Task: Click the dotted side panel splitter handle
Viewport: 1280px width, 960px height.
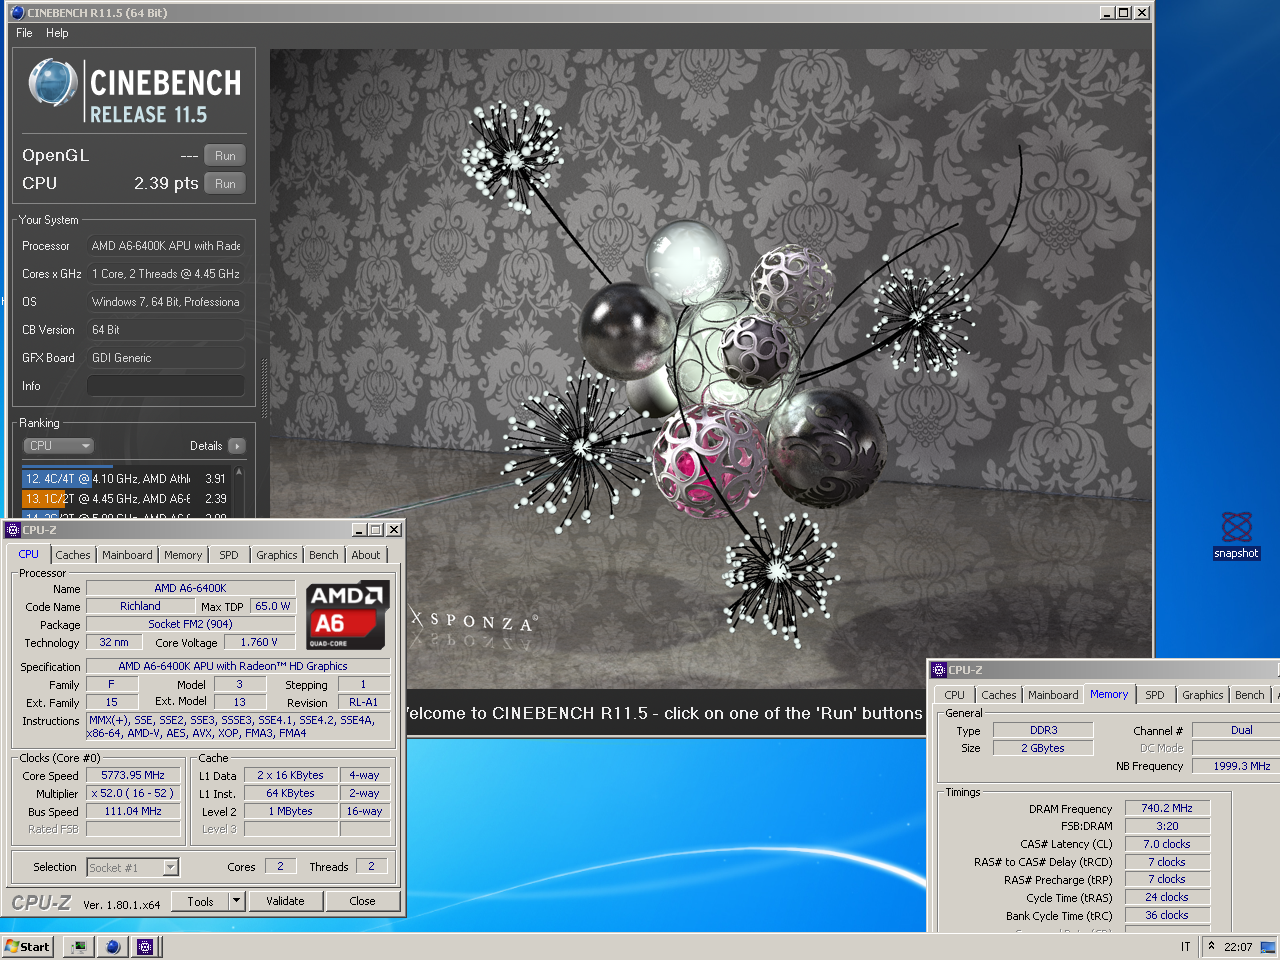Action: pyautogui.click(x=264, y=389)
